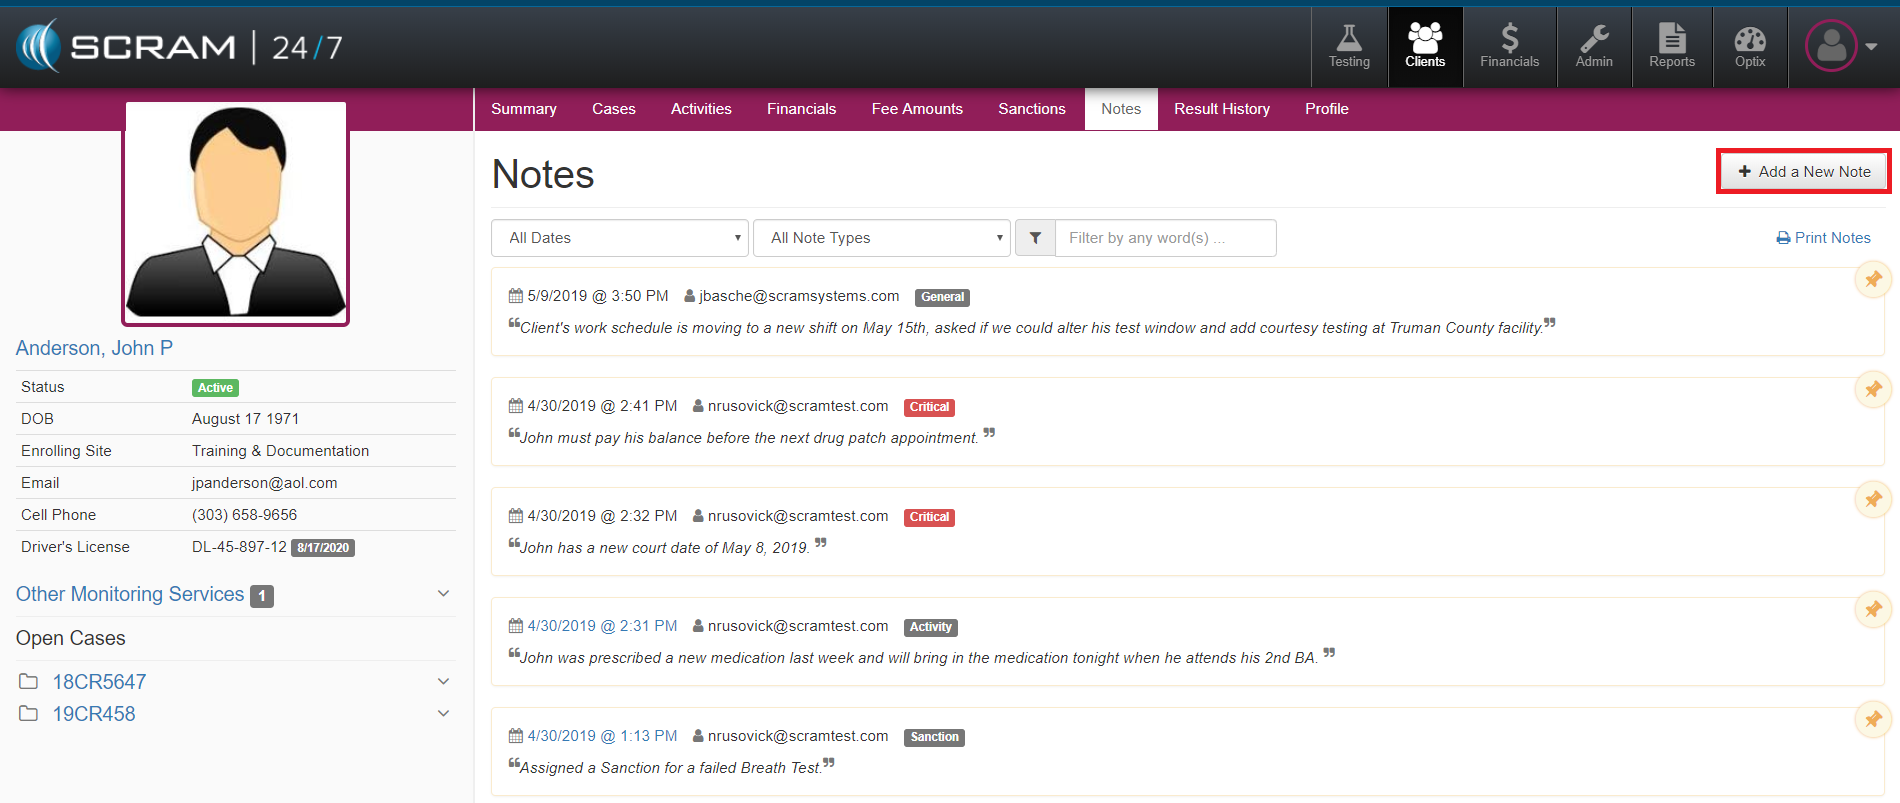Screen dimensions: 1900x803
Task: Click the filter funnel icon
Action: 1035,238
